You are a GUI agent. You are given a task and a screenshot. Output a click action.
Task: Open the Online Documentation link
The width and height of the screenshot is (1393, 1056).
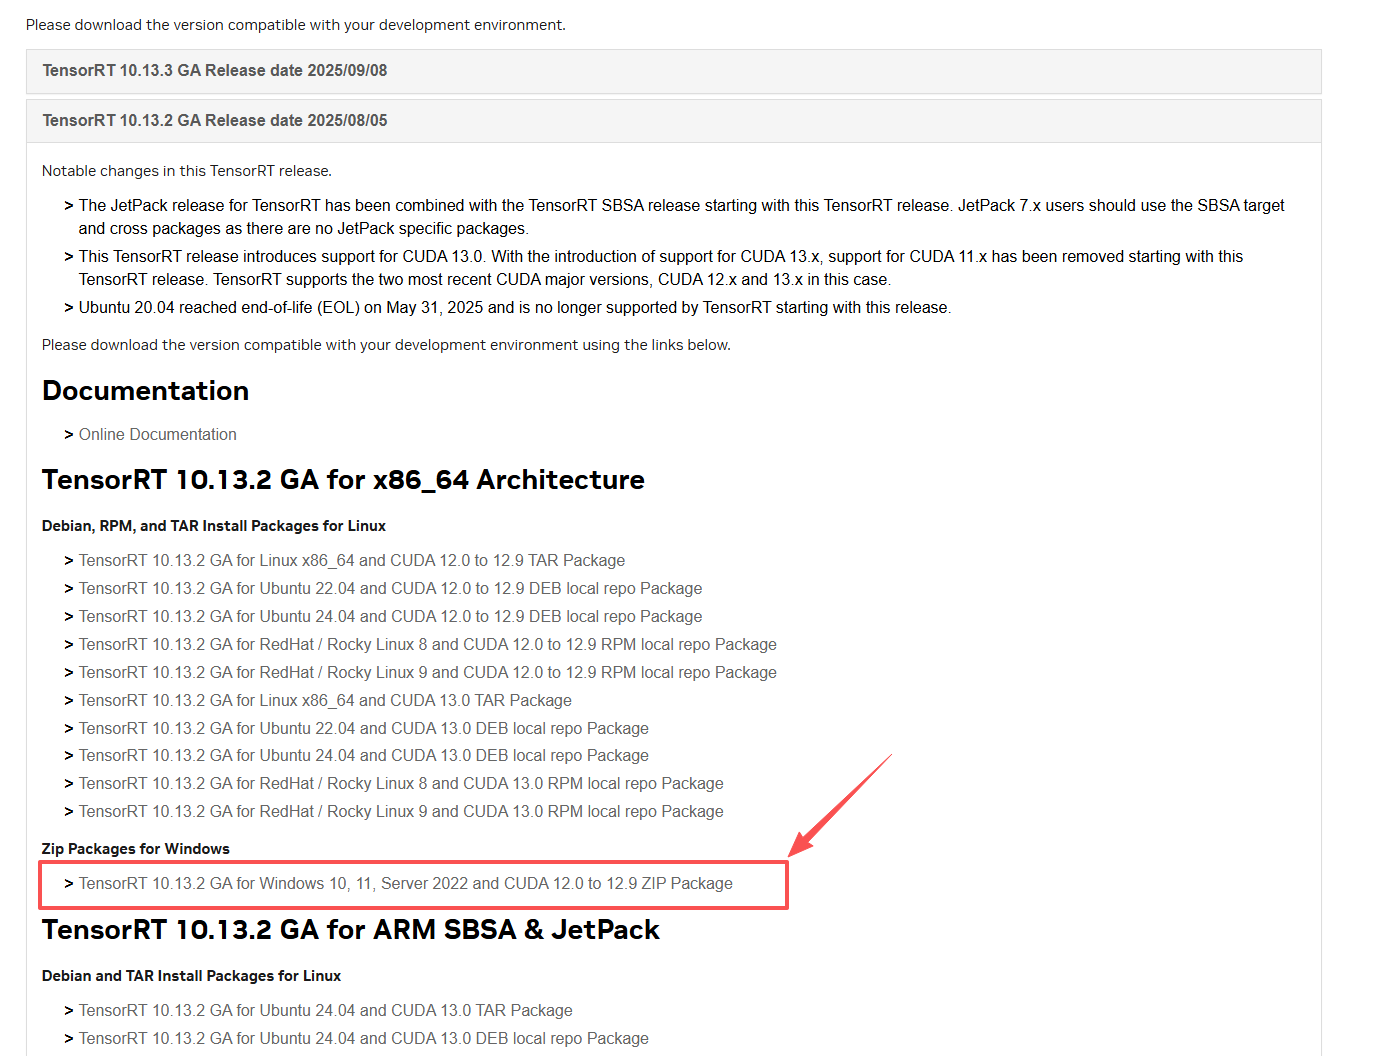157,435
